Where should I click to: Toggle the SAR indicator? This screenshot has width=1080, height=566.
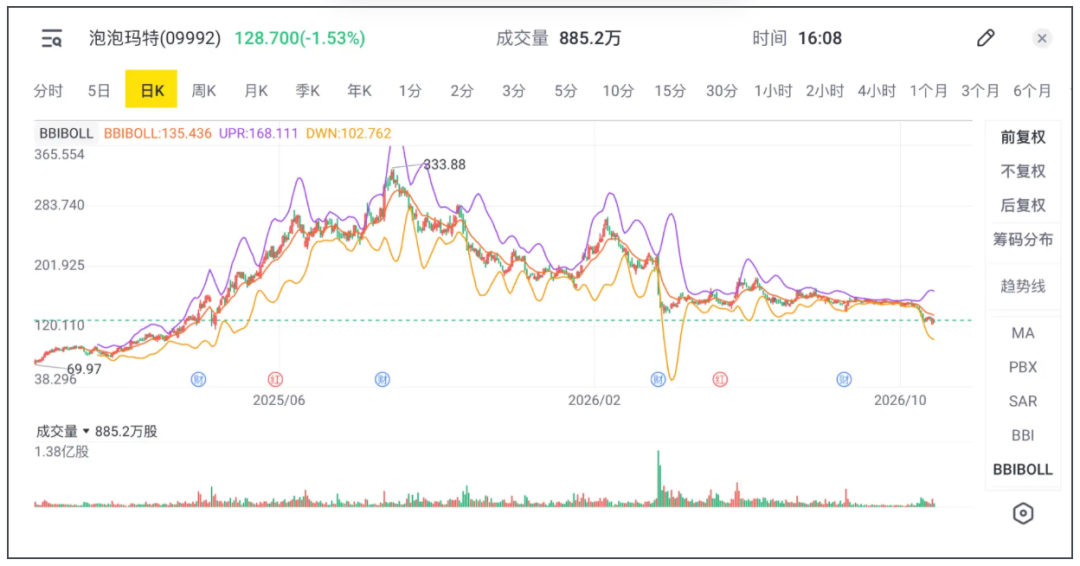coord(1023,401)
